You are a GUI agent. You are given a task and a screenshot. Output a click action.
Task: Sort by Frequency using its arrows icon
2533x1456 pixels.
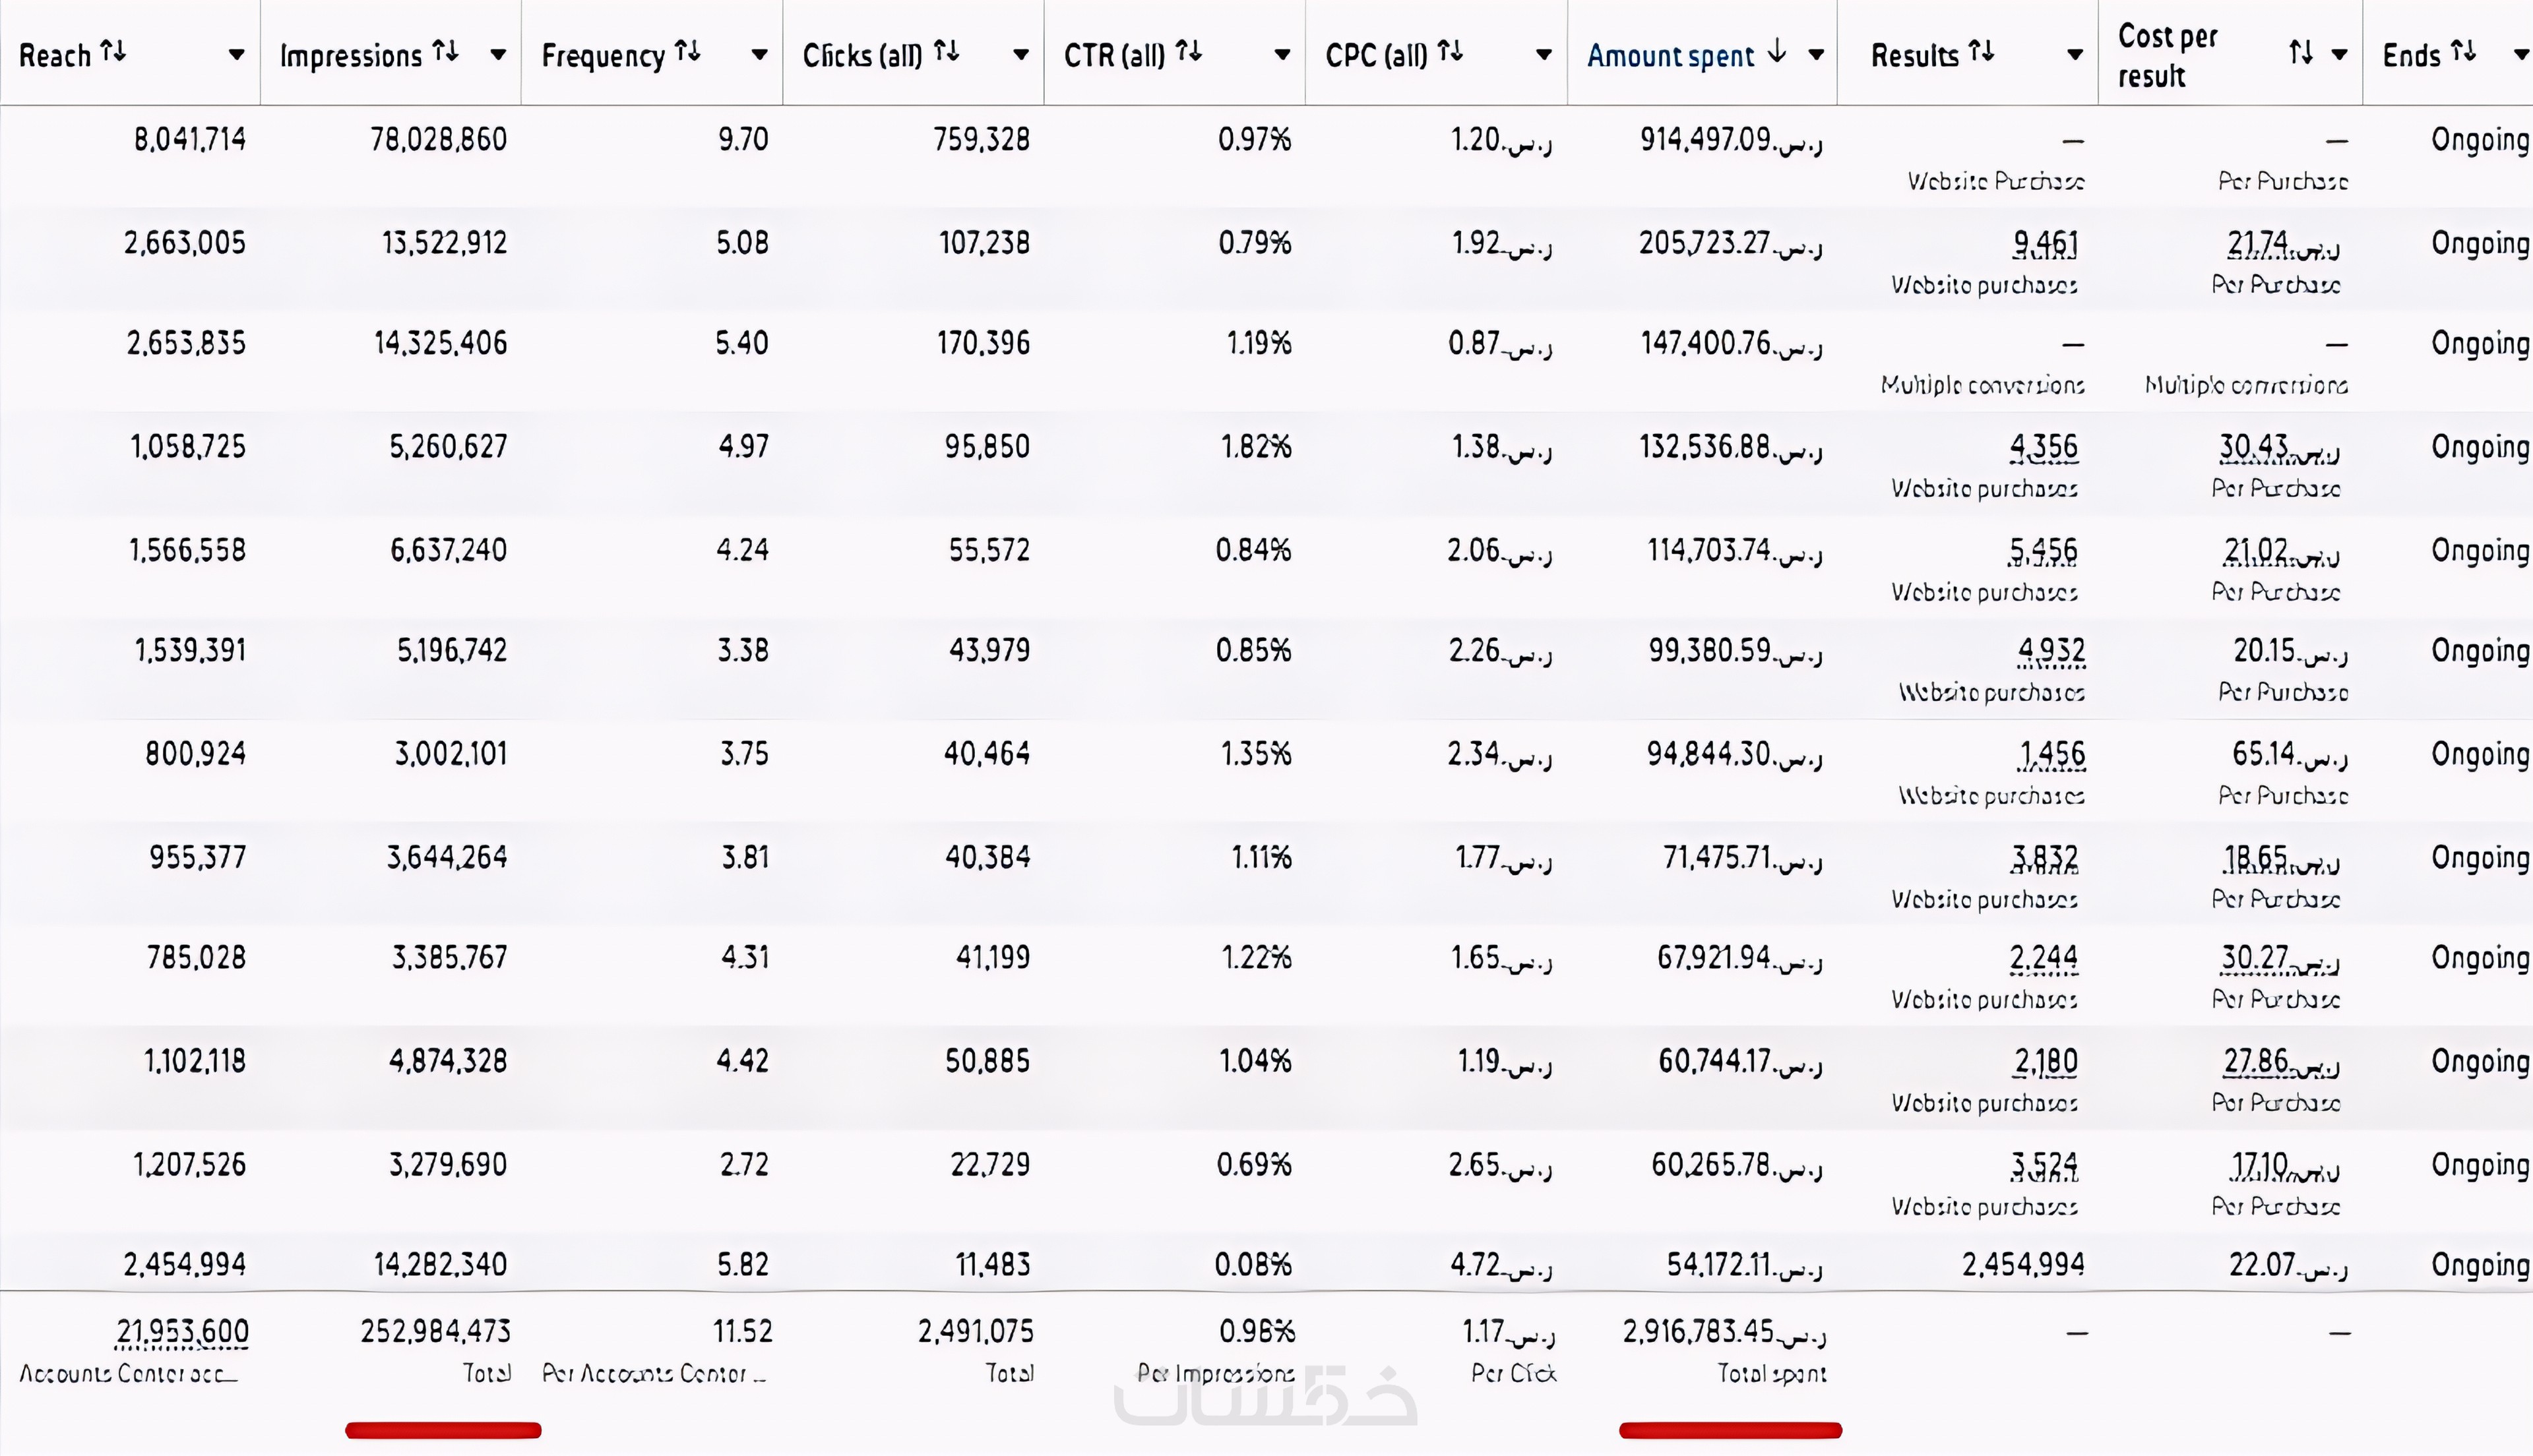pyautogui.click(x=688, y=51)
